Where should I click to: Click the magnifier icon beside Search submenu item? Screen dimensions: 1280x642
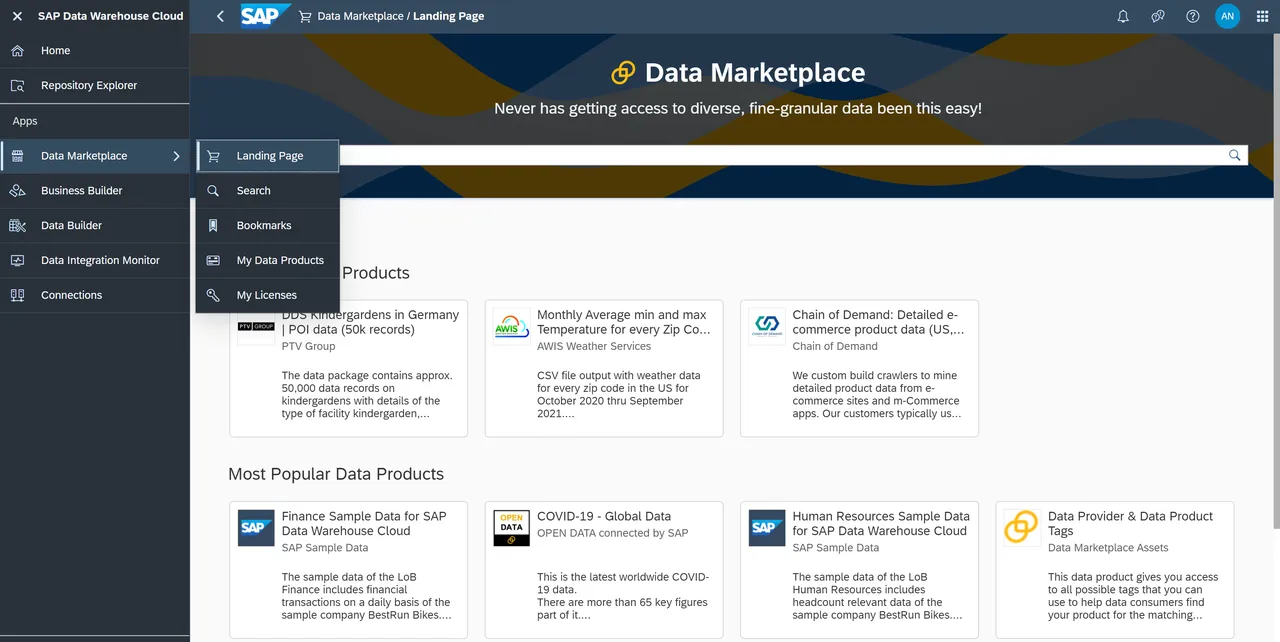tap(213, 191)
